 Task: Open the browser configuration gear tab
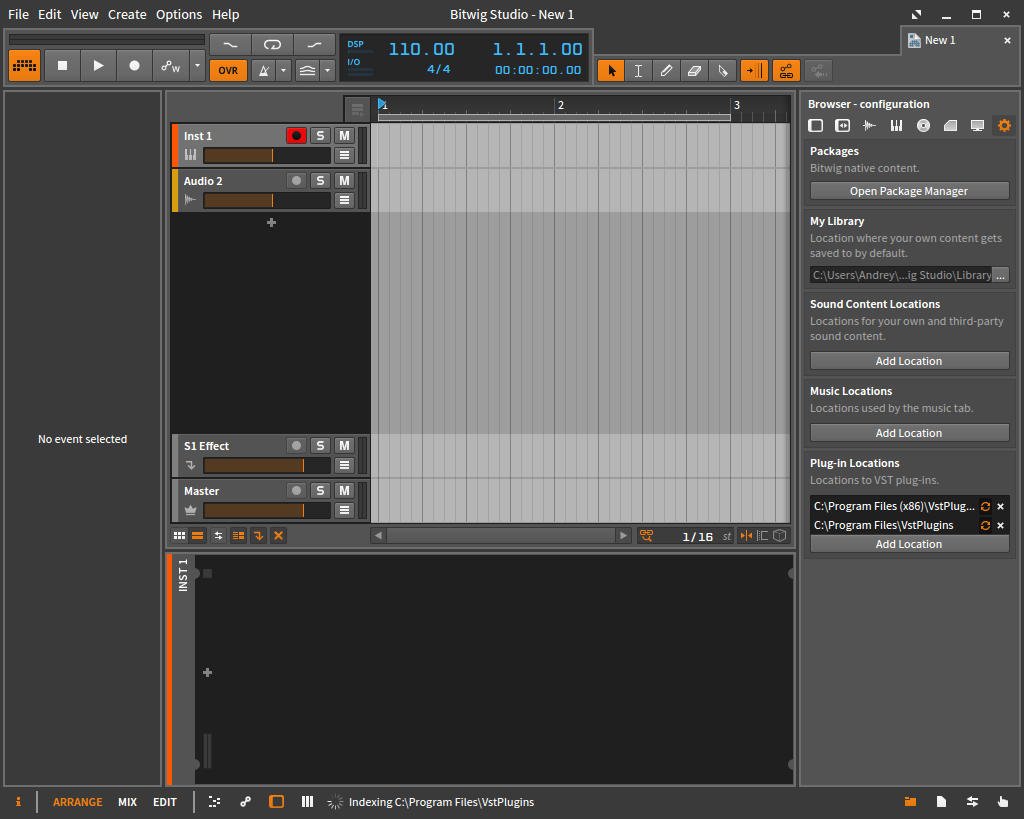[1004, 125]
